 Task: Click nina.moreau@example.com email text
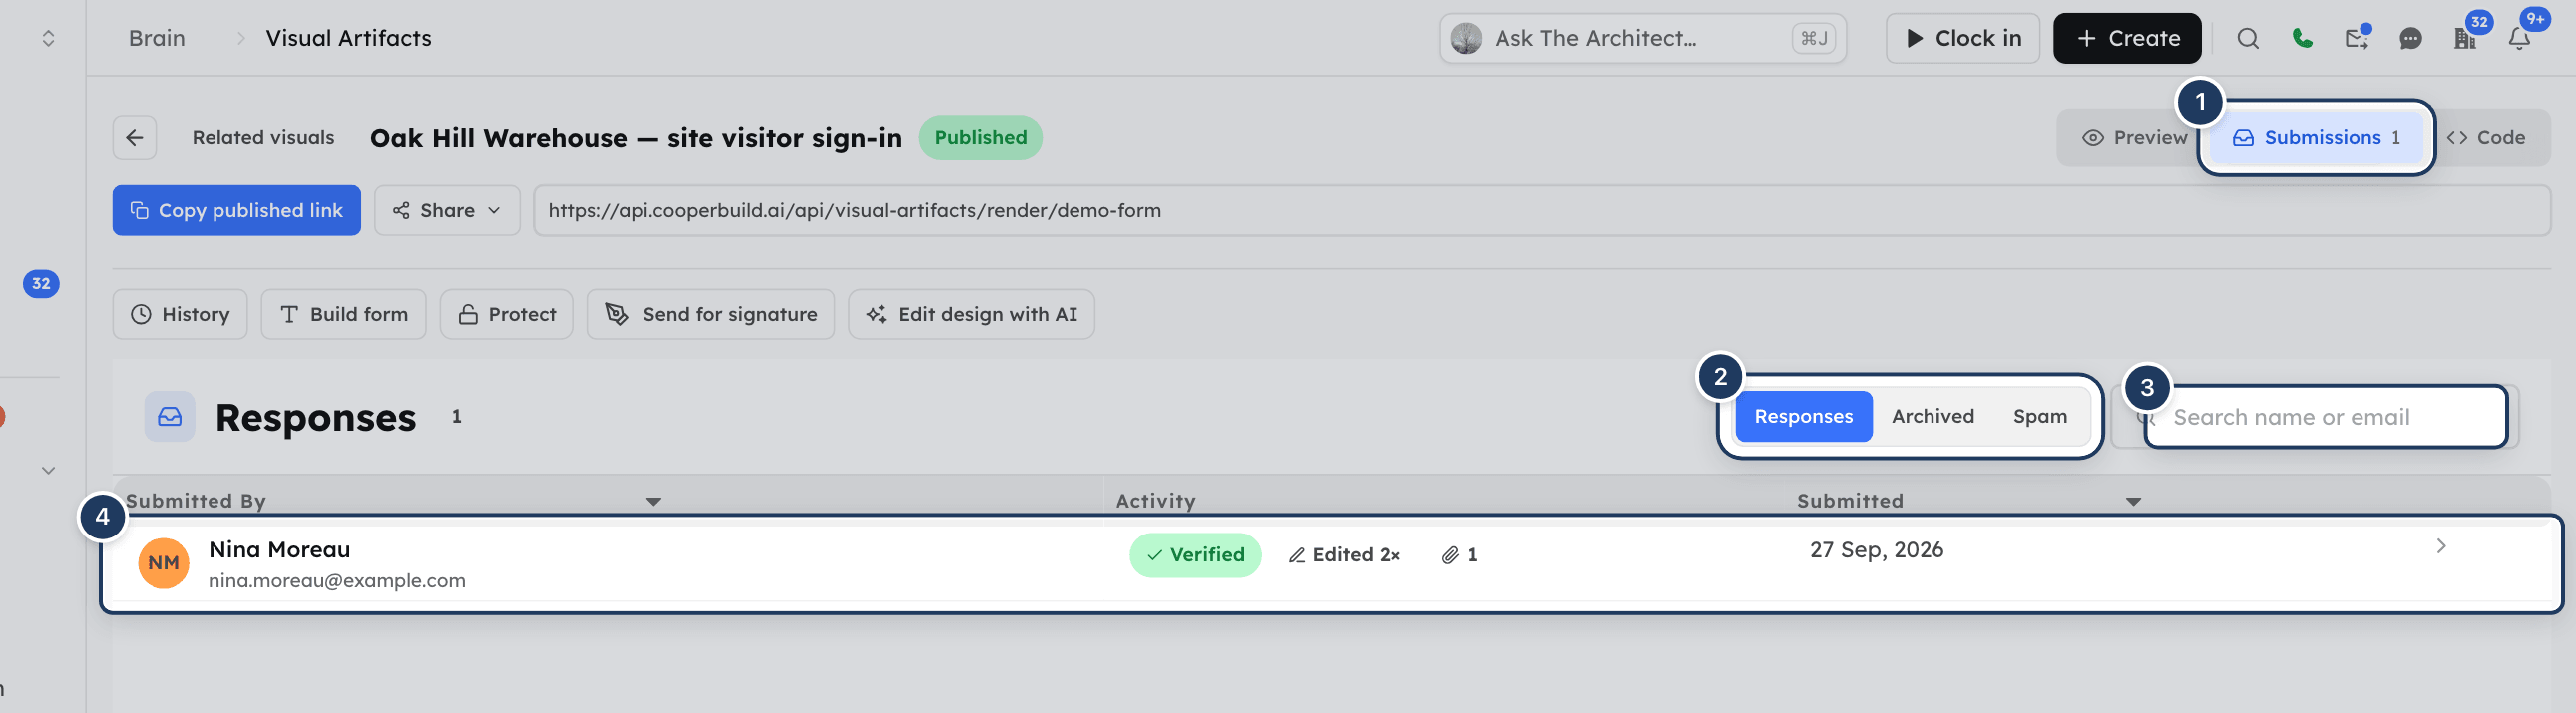[337, 581]
